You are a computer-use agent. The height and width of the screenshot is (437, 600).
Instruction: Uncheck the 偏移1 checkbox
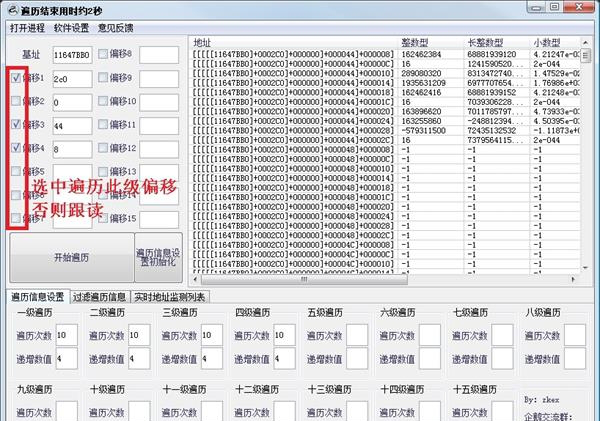point(16,78)
